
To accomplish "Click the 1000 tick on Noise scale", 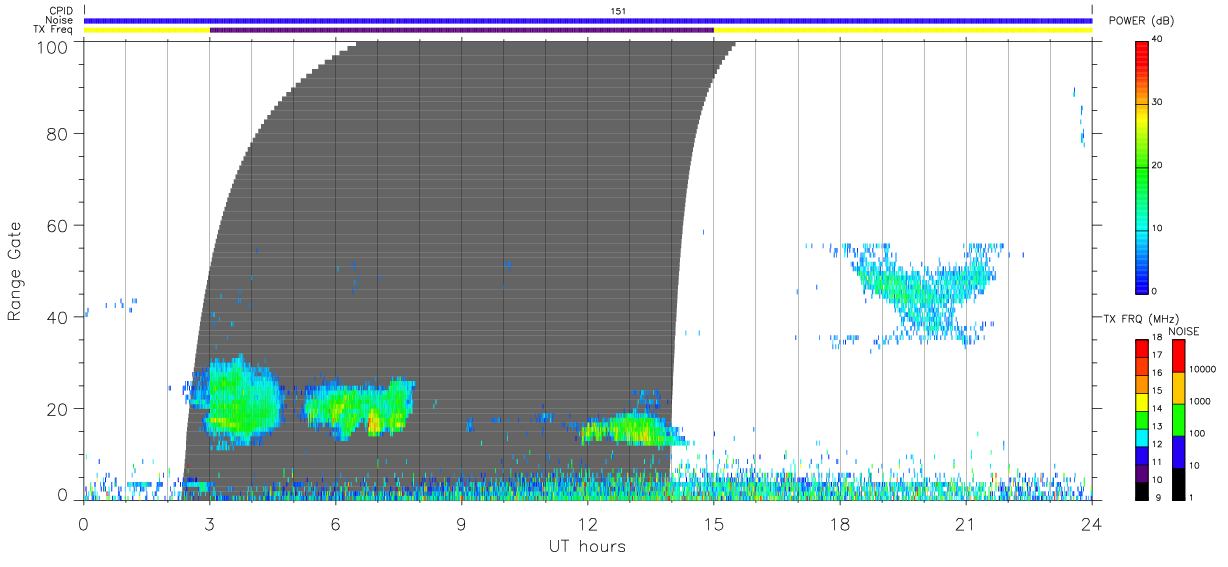I will [x=1200, y=400].
